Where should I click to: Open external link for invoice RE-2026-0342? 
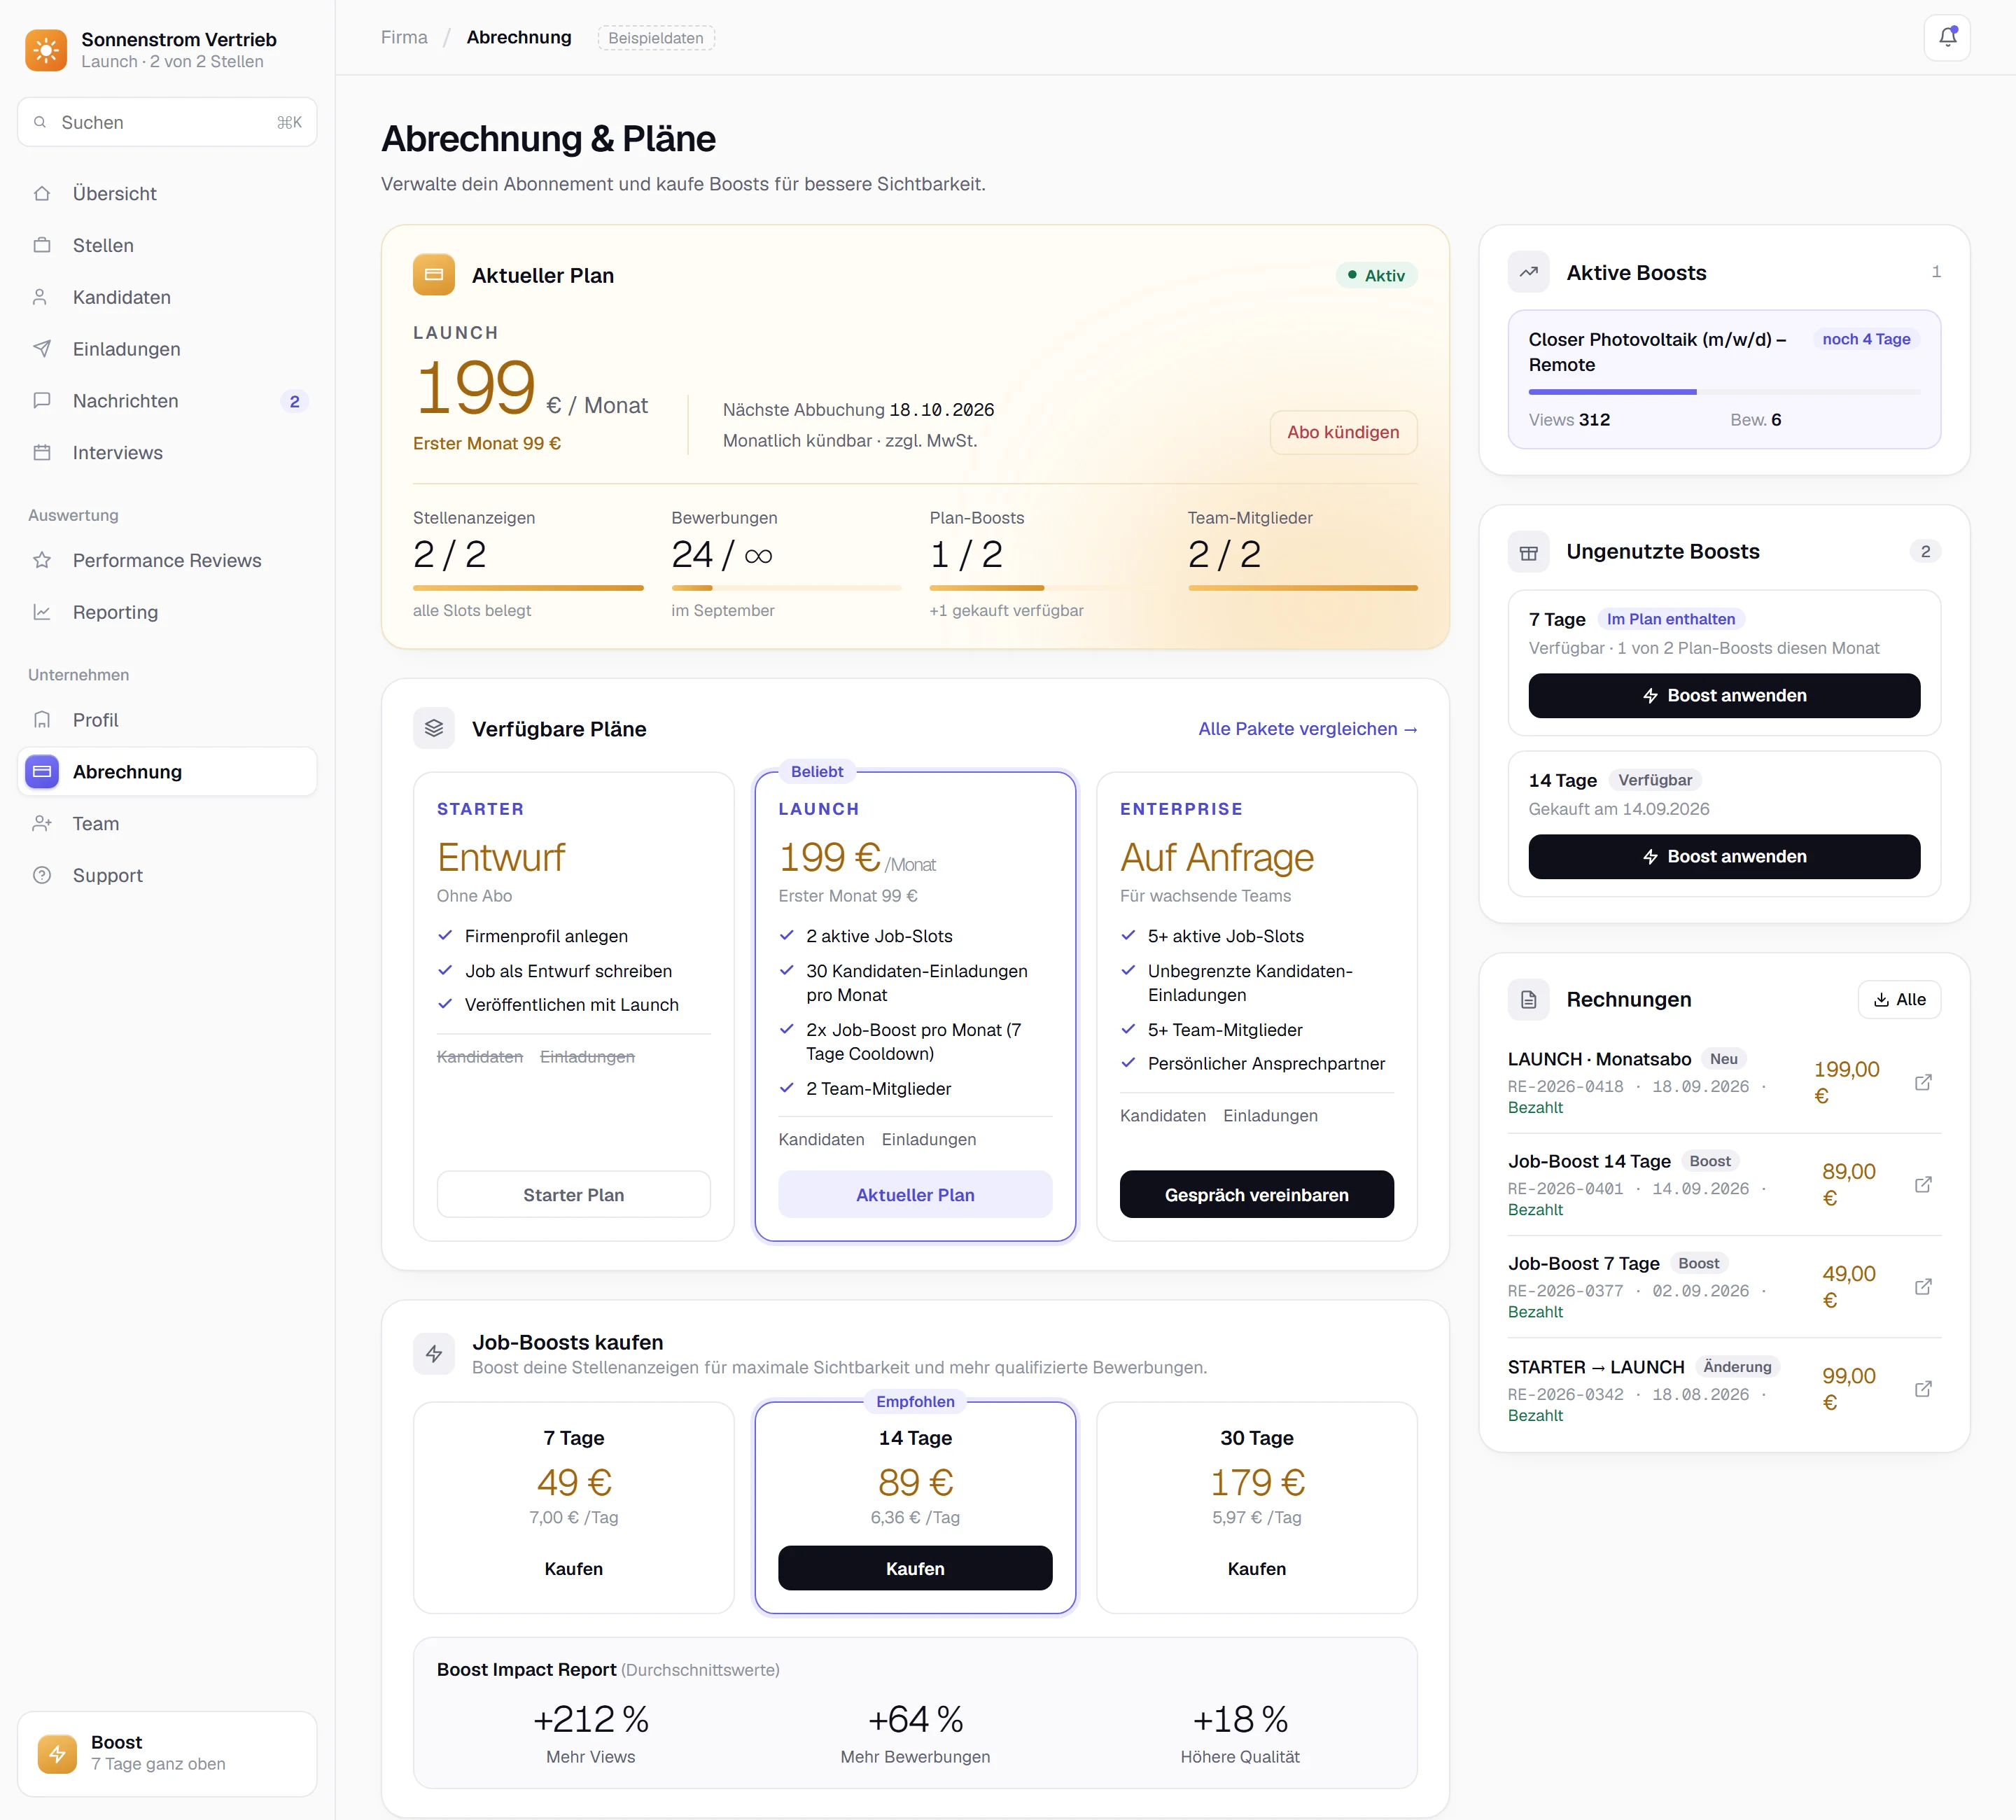click(1922, 1389)
